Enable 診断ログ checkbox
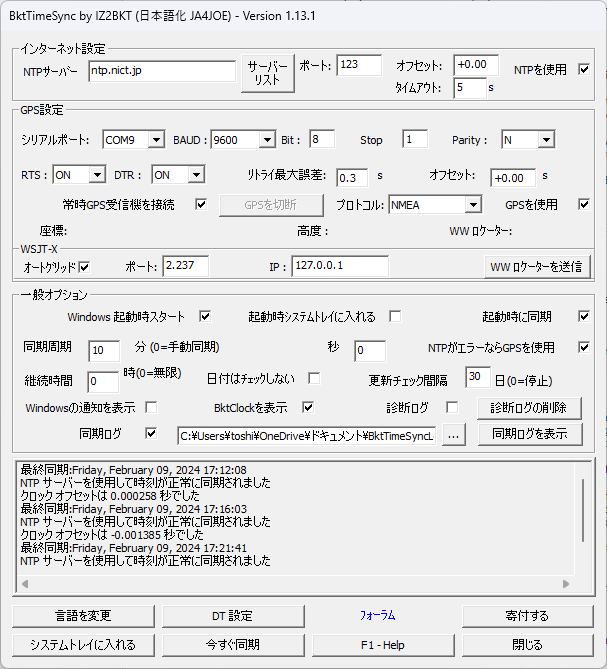This screenshot has width=607, height=669. tap(452, 407)
